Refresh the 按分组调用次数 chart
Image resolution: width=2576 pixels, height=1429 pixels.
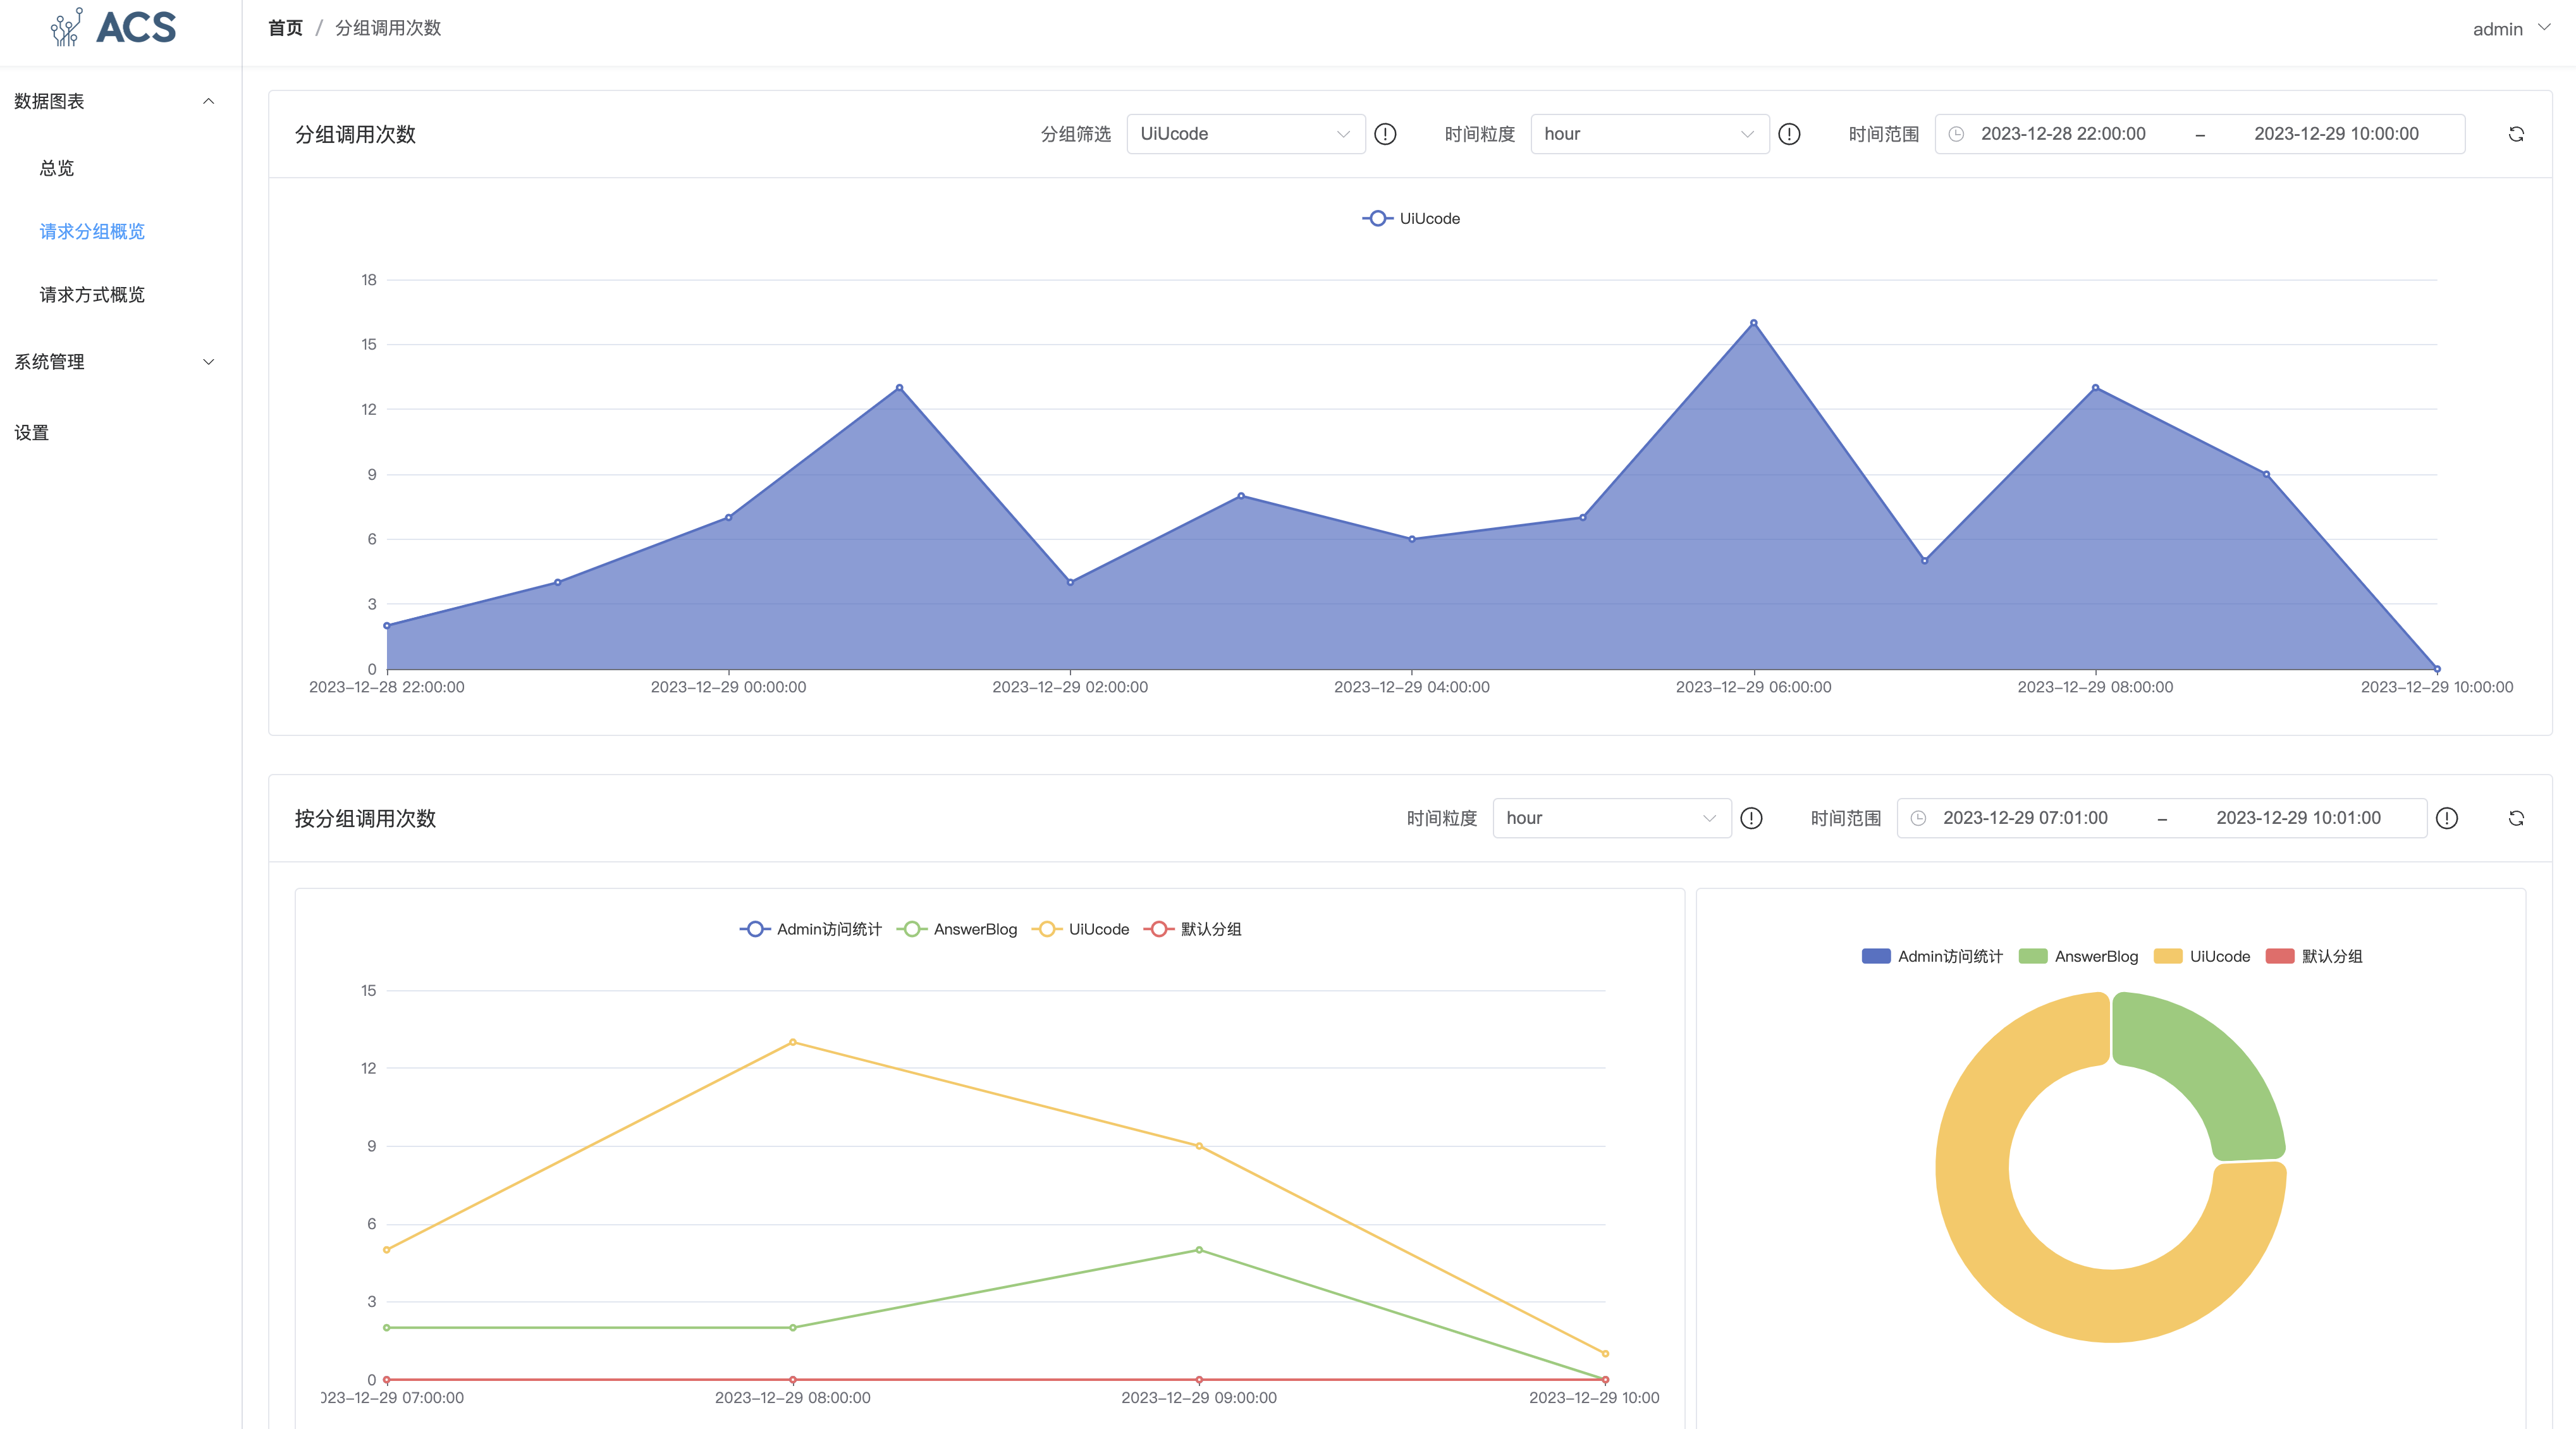click(2516, 818)
